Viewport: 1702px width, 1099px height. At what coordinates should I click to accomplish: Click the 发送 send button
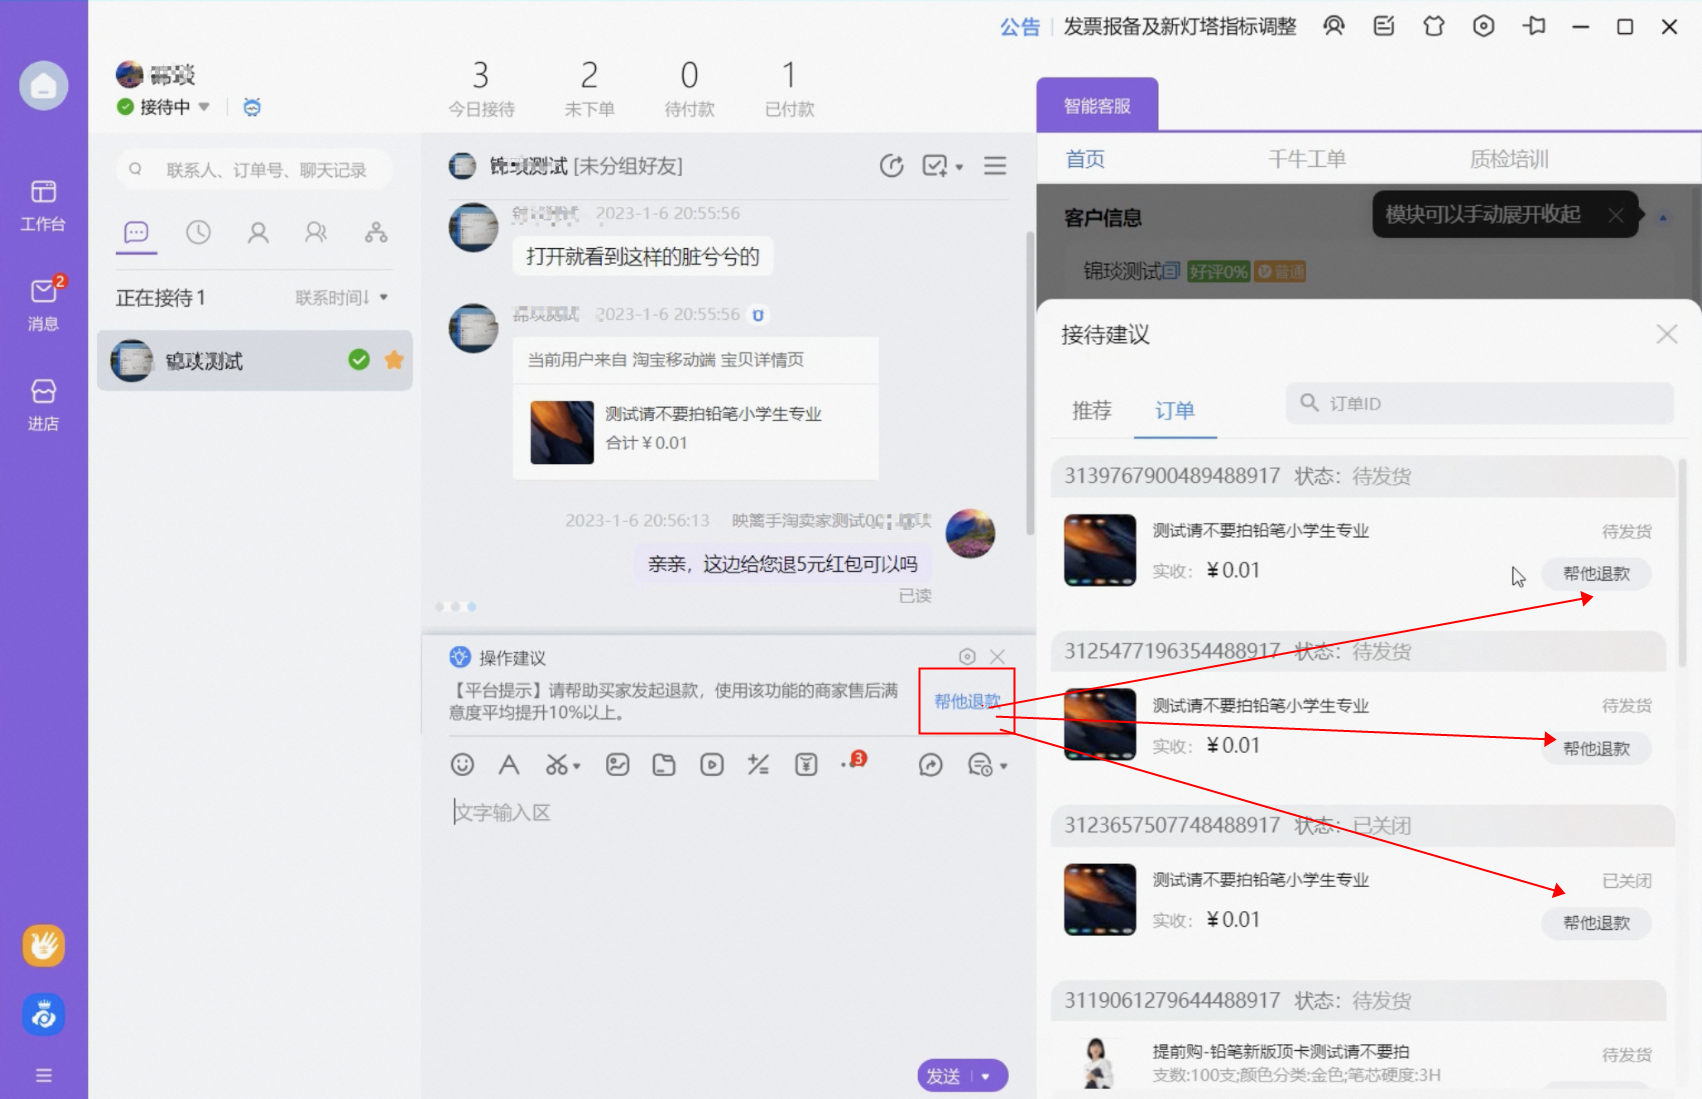[x=944, y=1076]
